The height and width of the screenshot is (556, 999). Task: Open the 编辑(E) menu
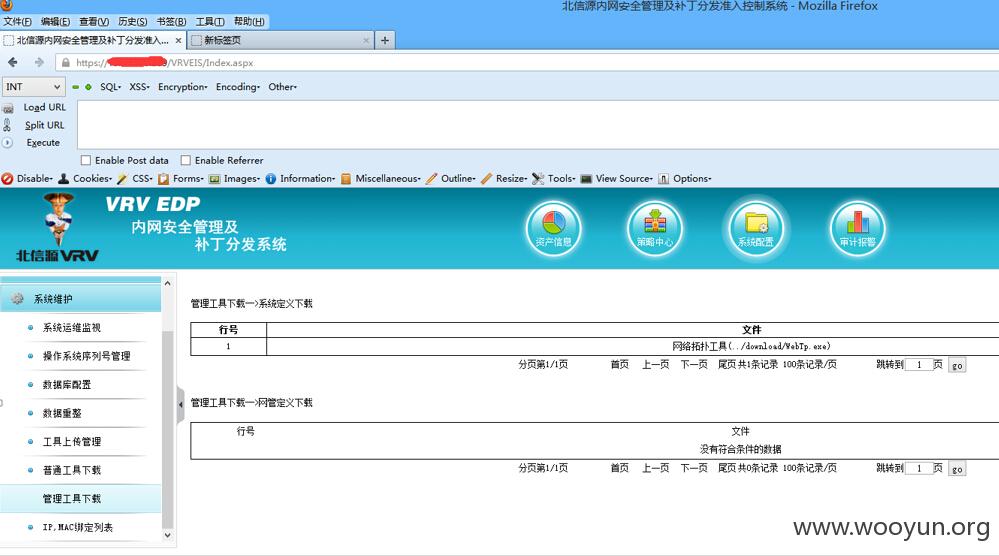tap(55, 22)
